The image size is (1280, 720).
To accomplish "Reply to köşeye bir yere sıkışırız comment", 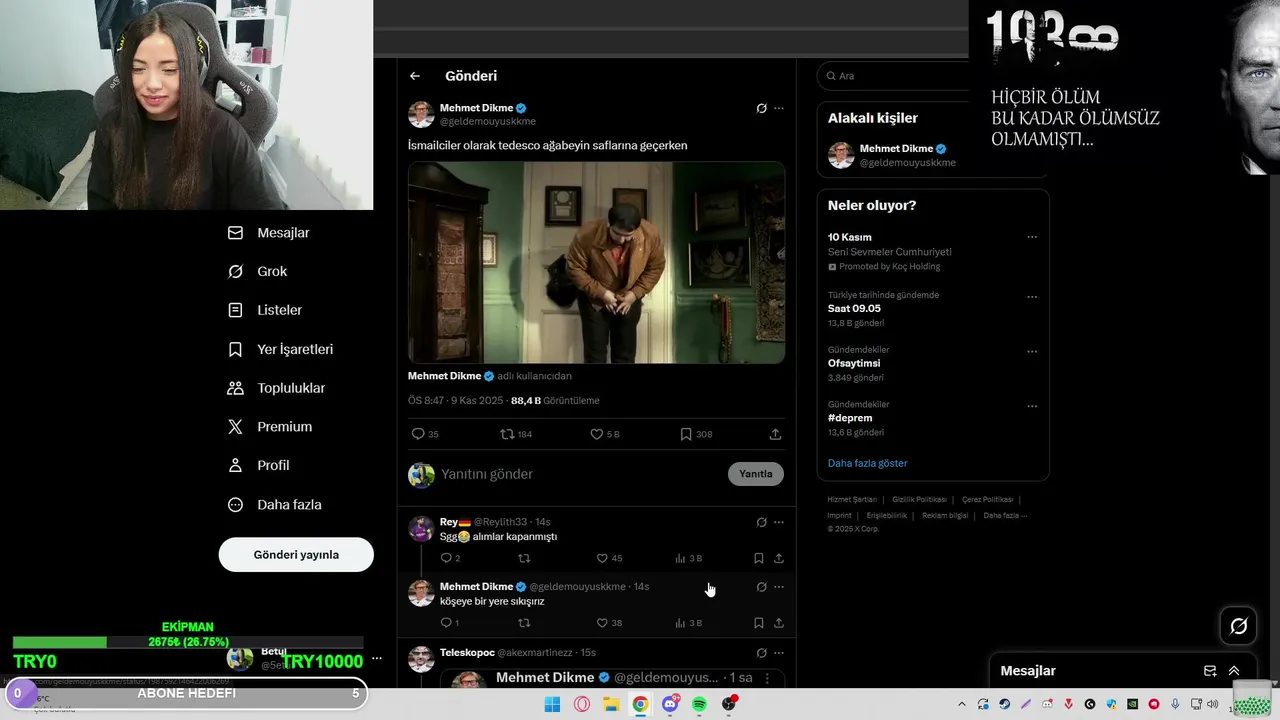I will coord(450,623).
